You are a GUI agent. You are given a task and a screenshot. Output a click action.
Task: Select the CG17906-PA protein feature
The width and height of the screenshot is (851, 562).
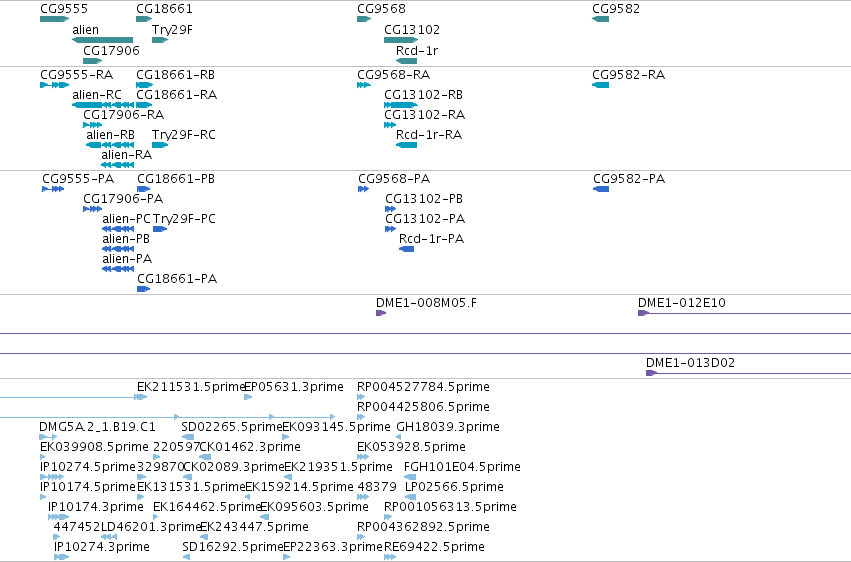pos(92,209)
